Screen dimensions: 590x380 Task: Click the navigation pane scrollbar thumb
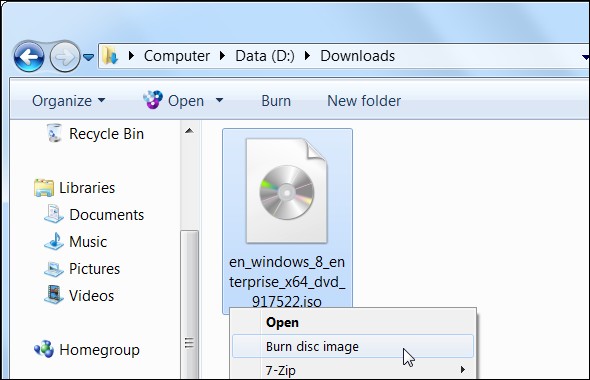[189, 305]
